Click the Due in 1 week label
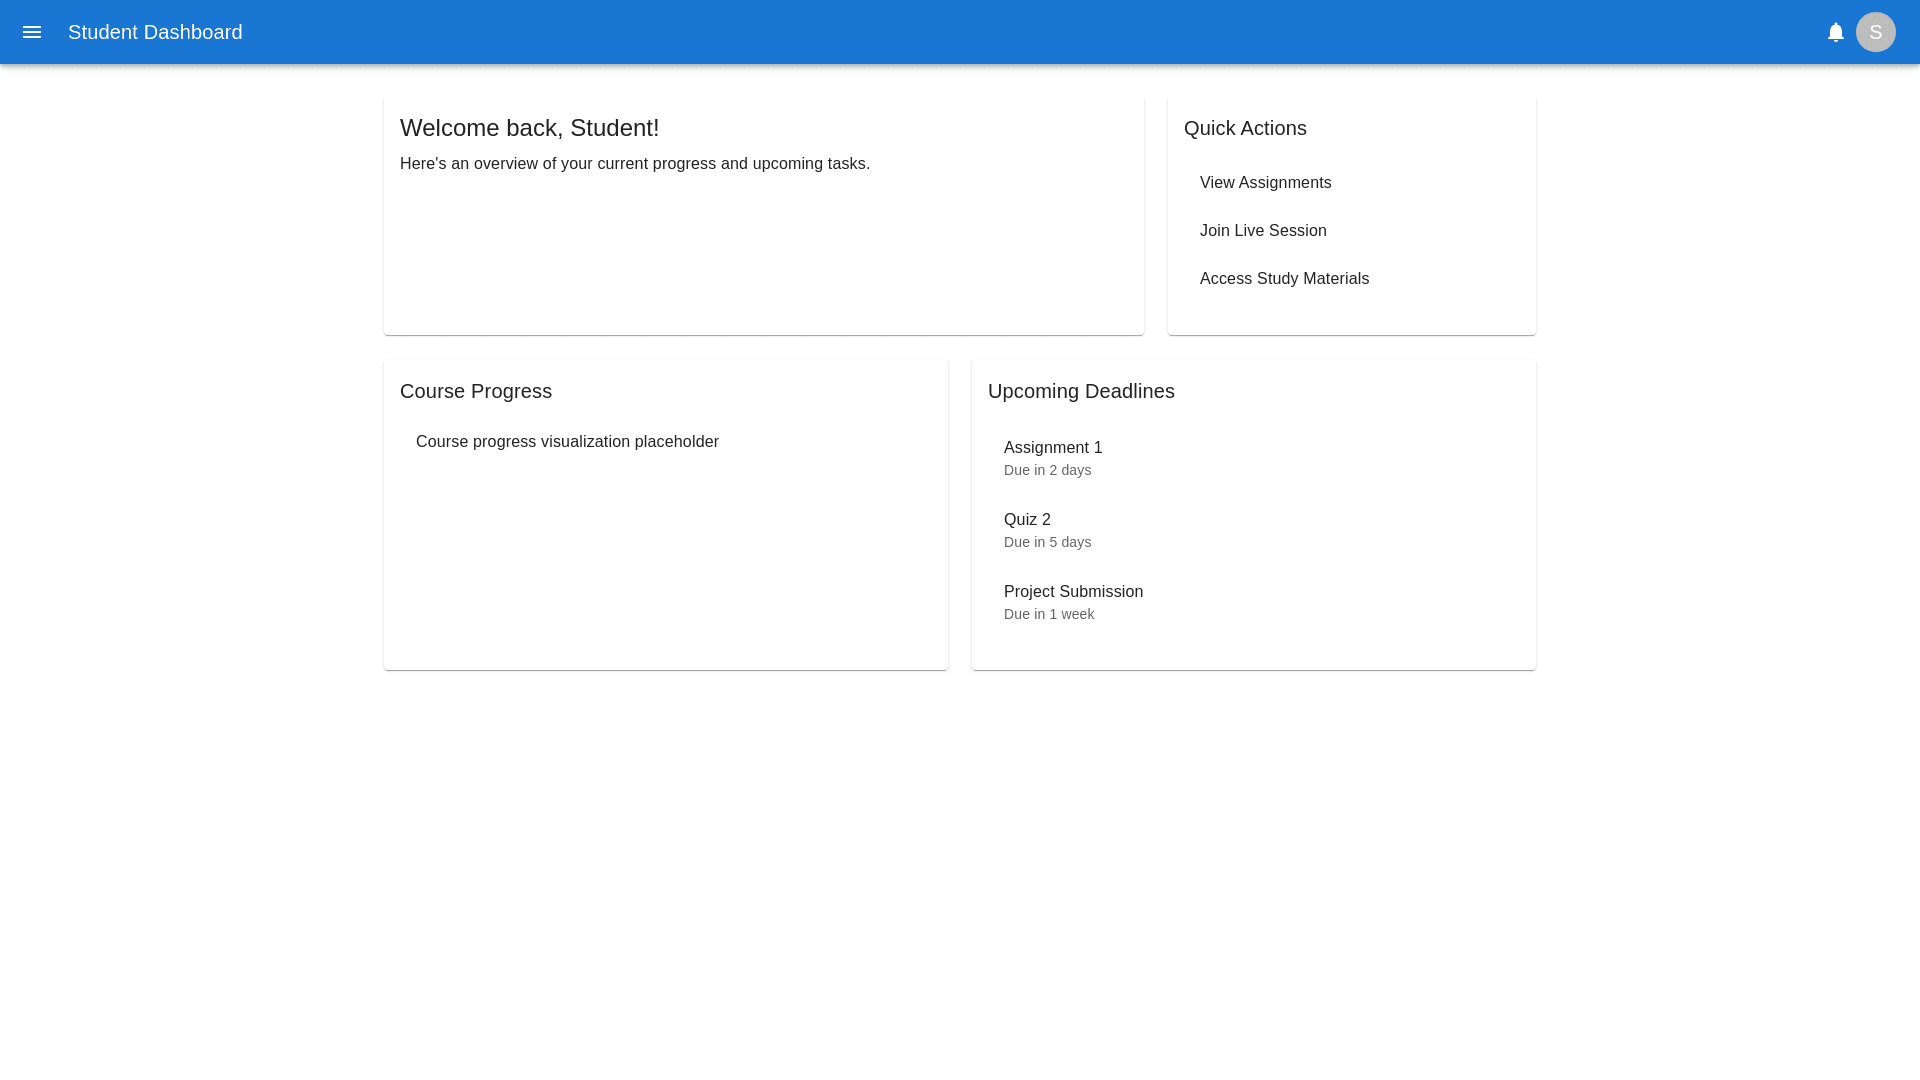This screenshot has height=1080, width=1920. pyautogui.click(x=1049, y=614)
